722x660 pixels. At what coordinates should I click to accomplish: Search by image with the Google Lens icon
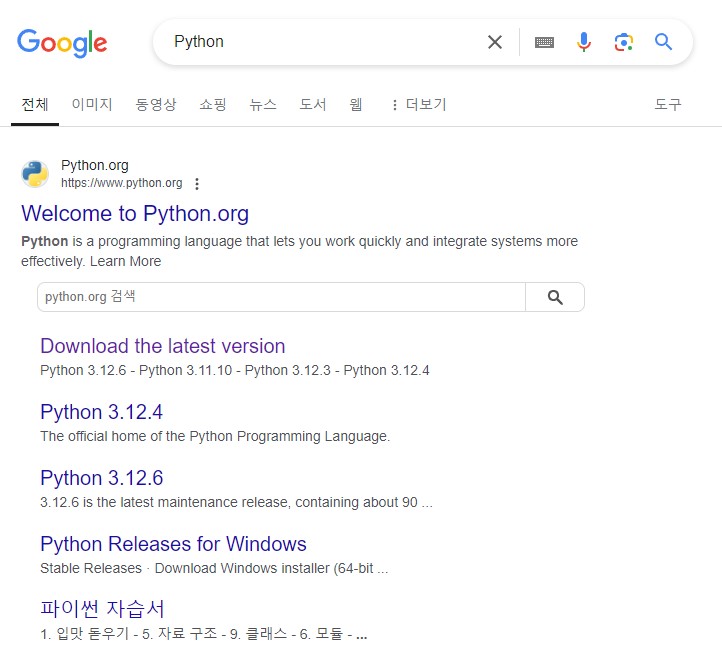[624, 42]
